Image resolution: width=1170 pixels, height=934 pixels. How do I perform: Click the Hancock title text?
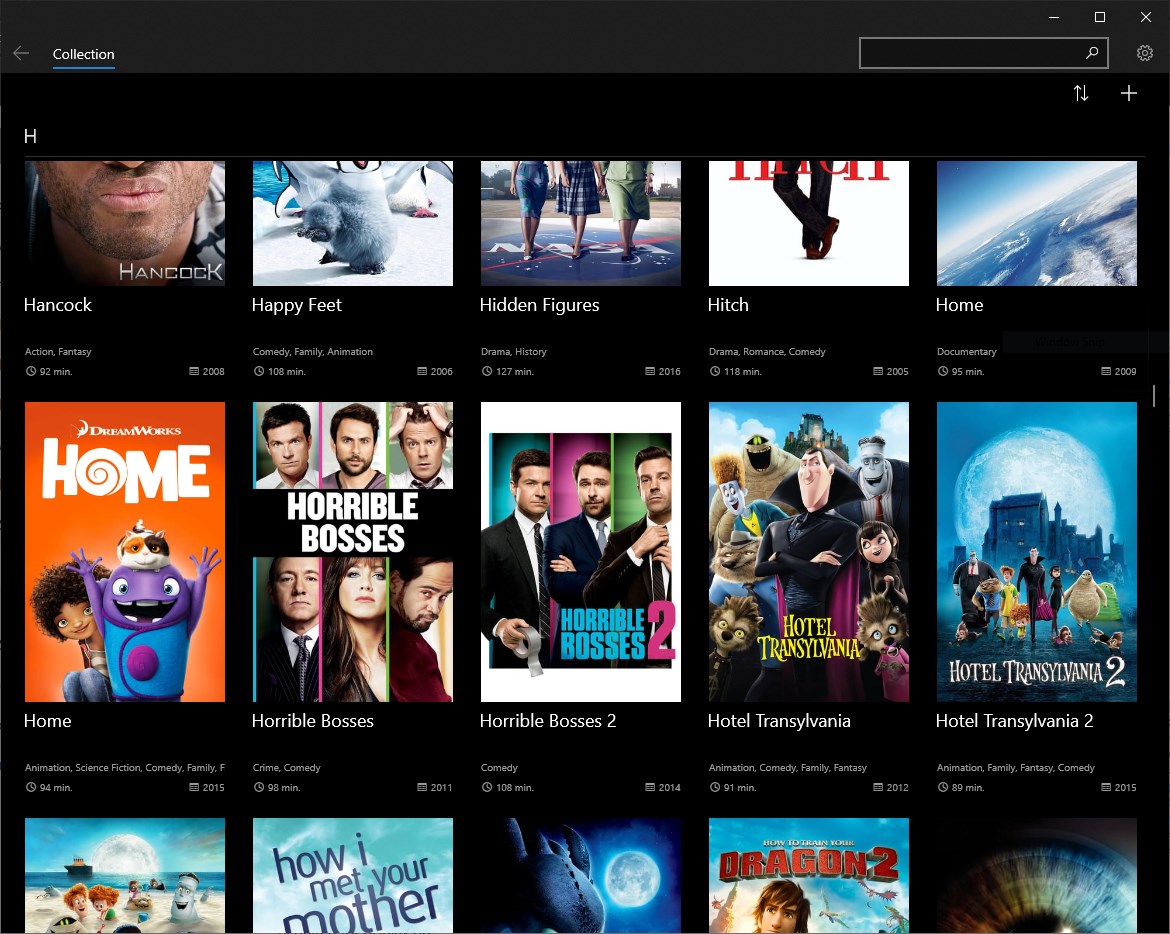coord(57,305)
